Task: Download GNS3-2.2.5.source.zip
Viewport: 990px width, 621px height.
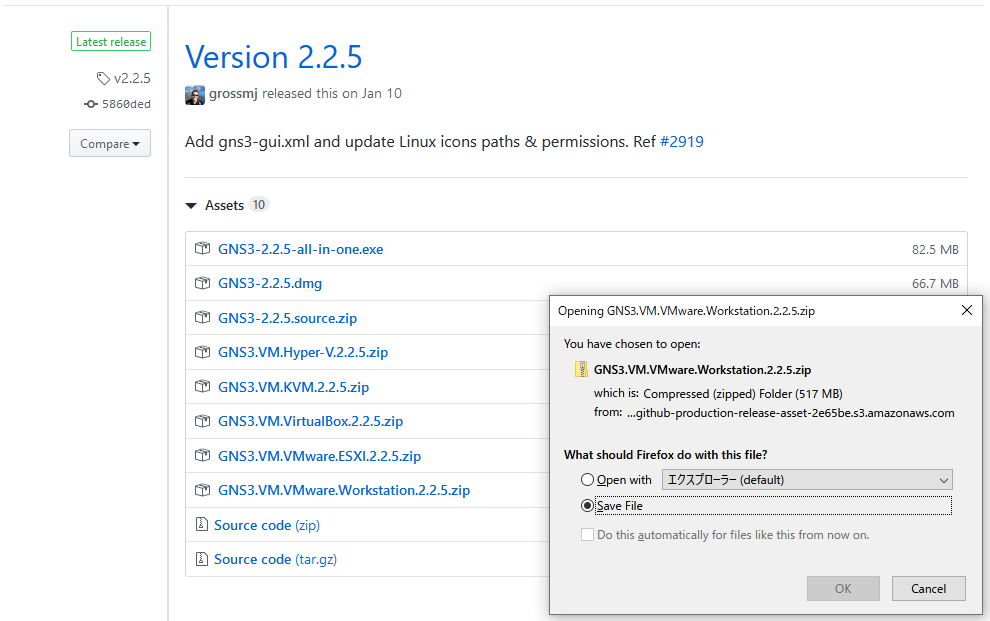Action: click(287, 318)
